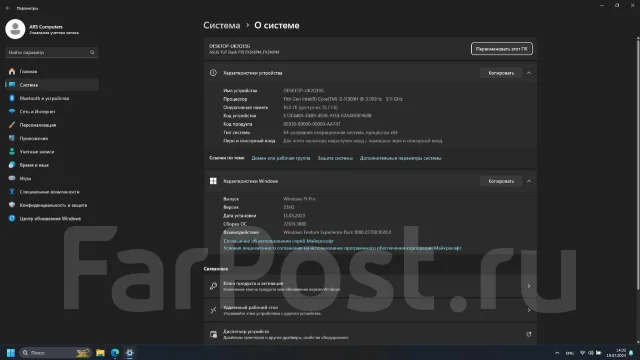Show hidden tray icons chevron
Screen dimensions: 640x360
tap(557, 353)
